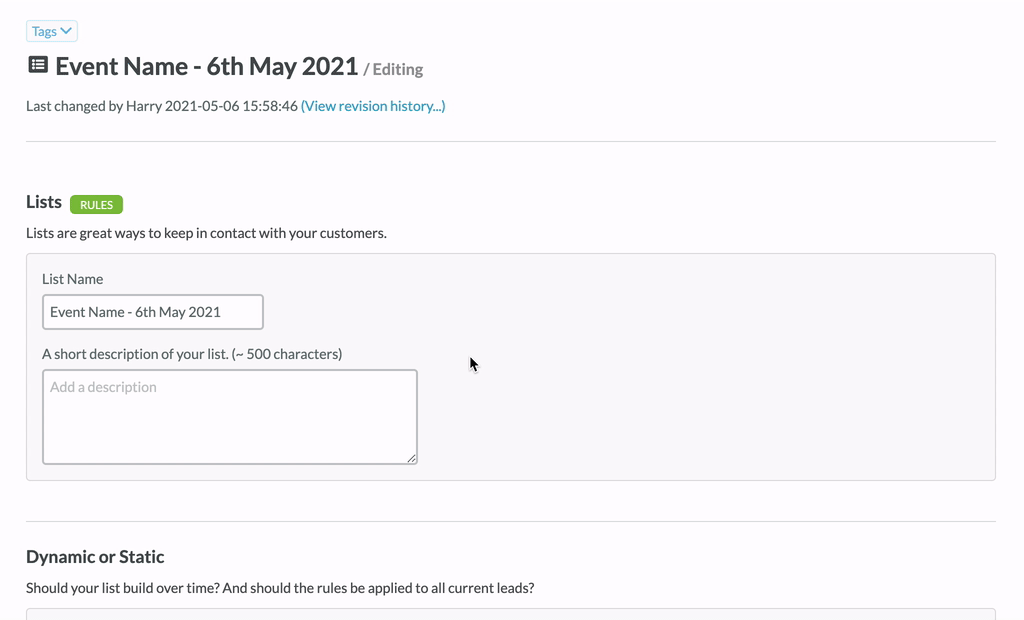Click the Last changed by Harry text
This screenshot has width=1024, height=620.
pyautogui.click(x=94, y=106)
